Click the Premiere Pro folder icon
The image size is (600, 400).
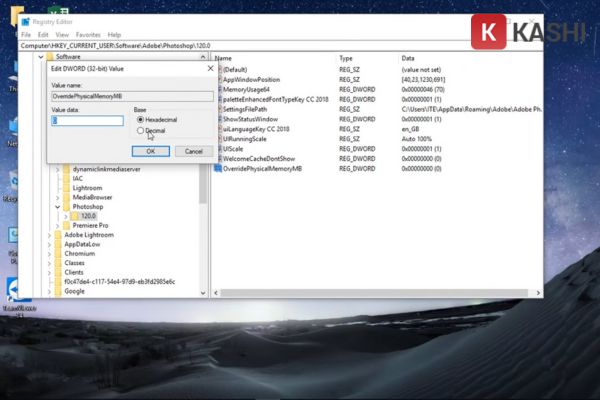(x=67, y=225)
